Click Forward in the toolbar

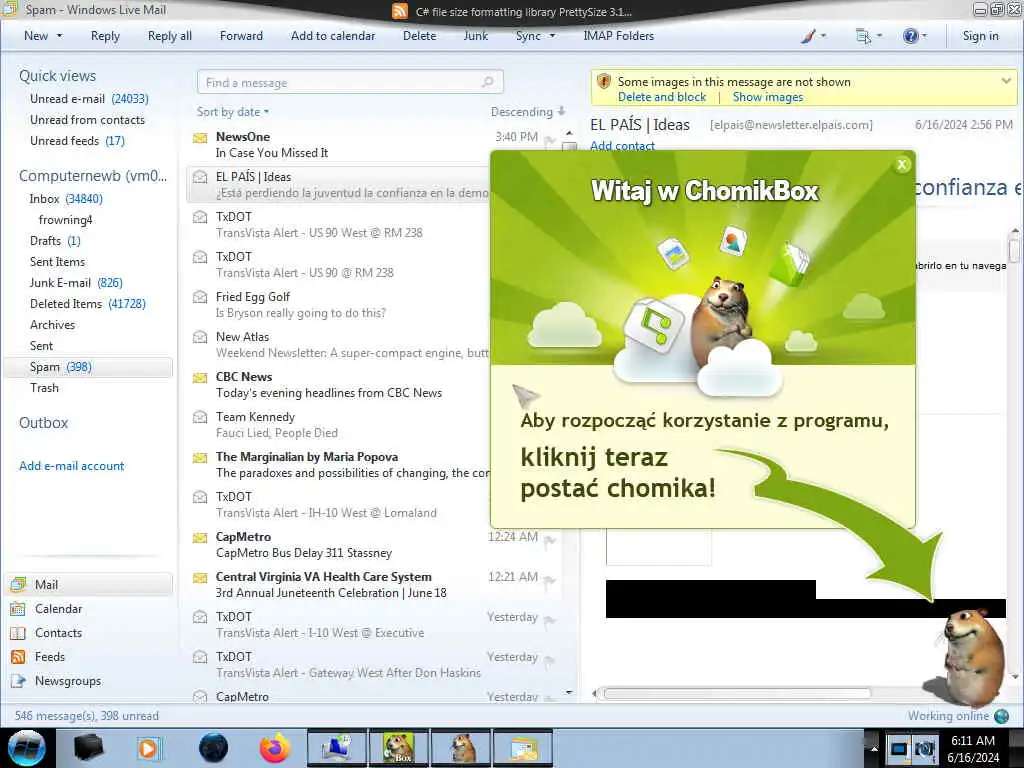coord(241,36)
